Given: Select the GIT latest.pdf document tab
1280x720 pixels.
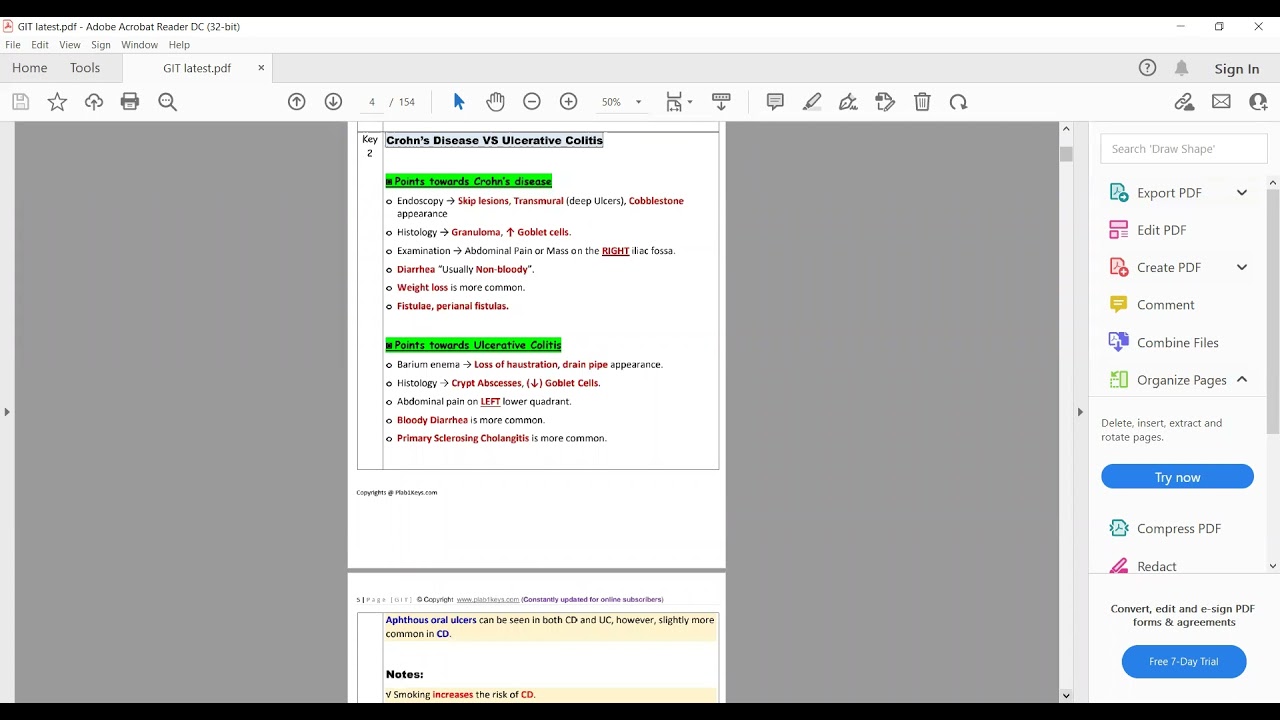Looking at the screenshot, I should (x=197, y=68).
